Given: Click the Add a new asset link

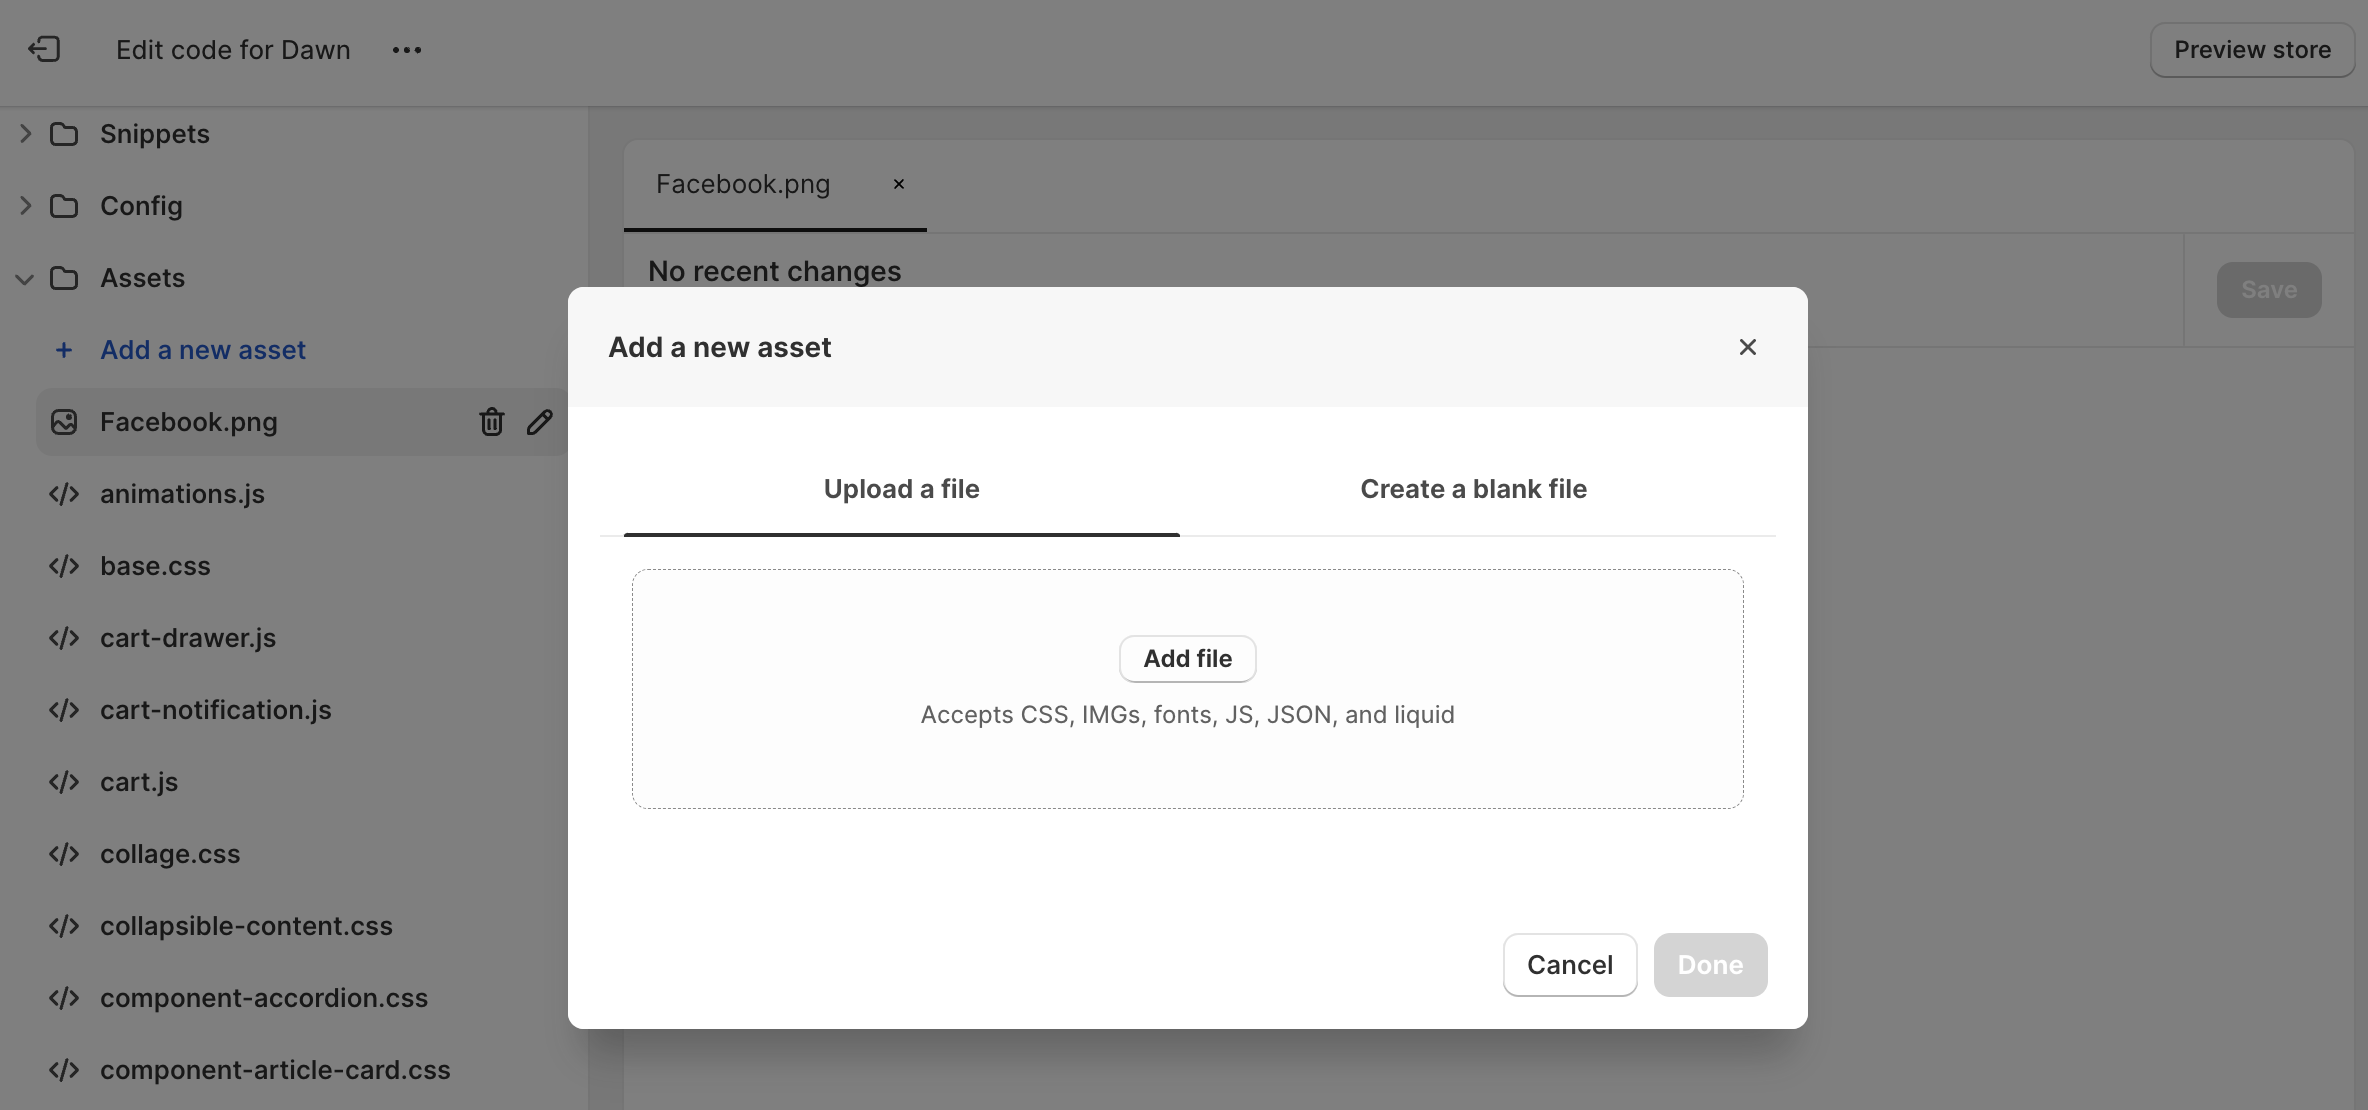Looking at the screenshot, I should pos(203,350).
